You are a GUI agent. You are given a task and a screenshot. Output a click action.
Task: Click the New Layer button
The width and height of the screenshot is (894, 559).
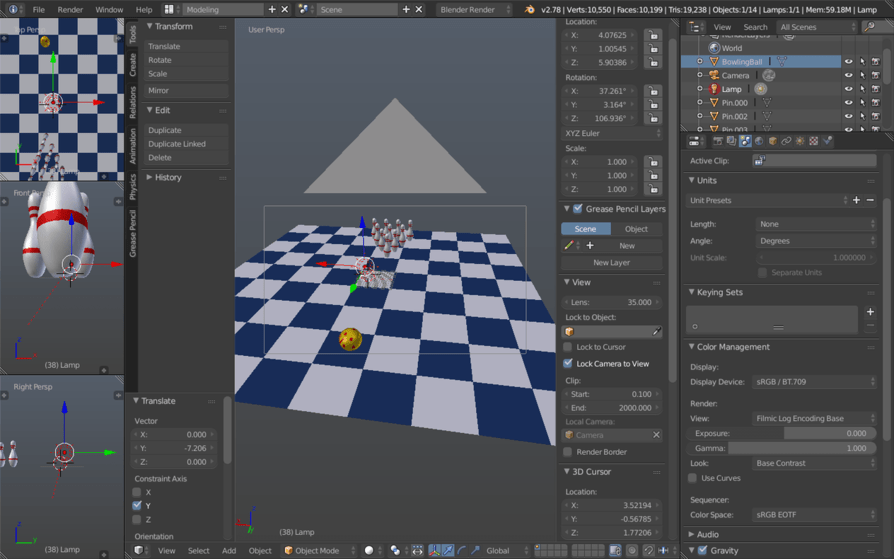611,262
